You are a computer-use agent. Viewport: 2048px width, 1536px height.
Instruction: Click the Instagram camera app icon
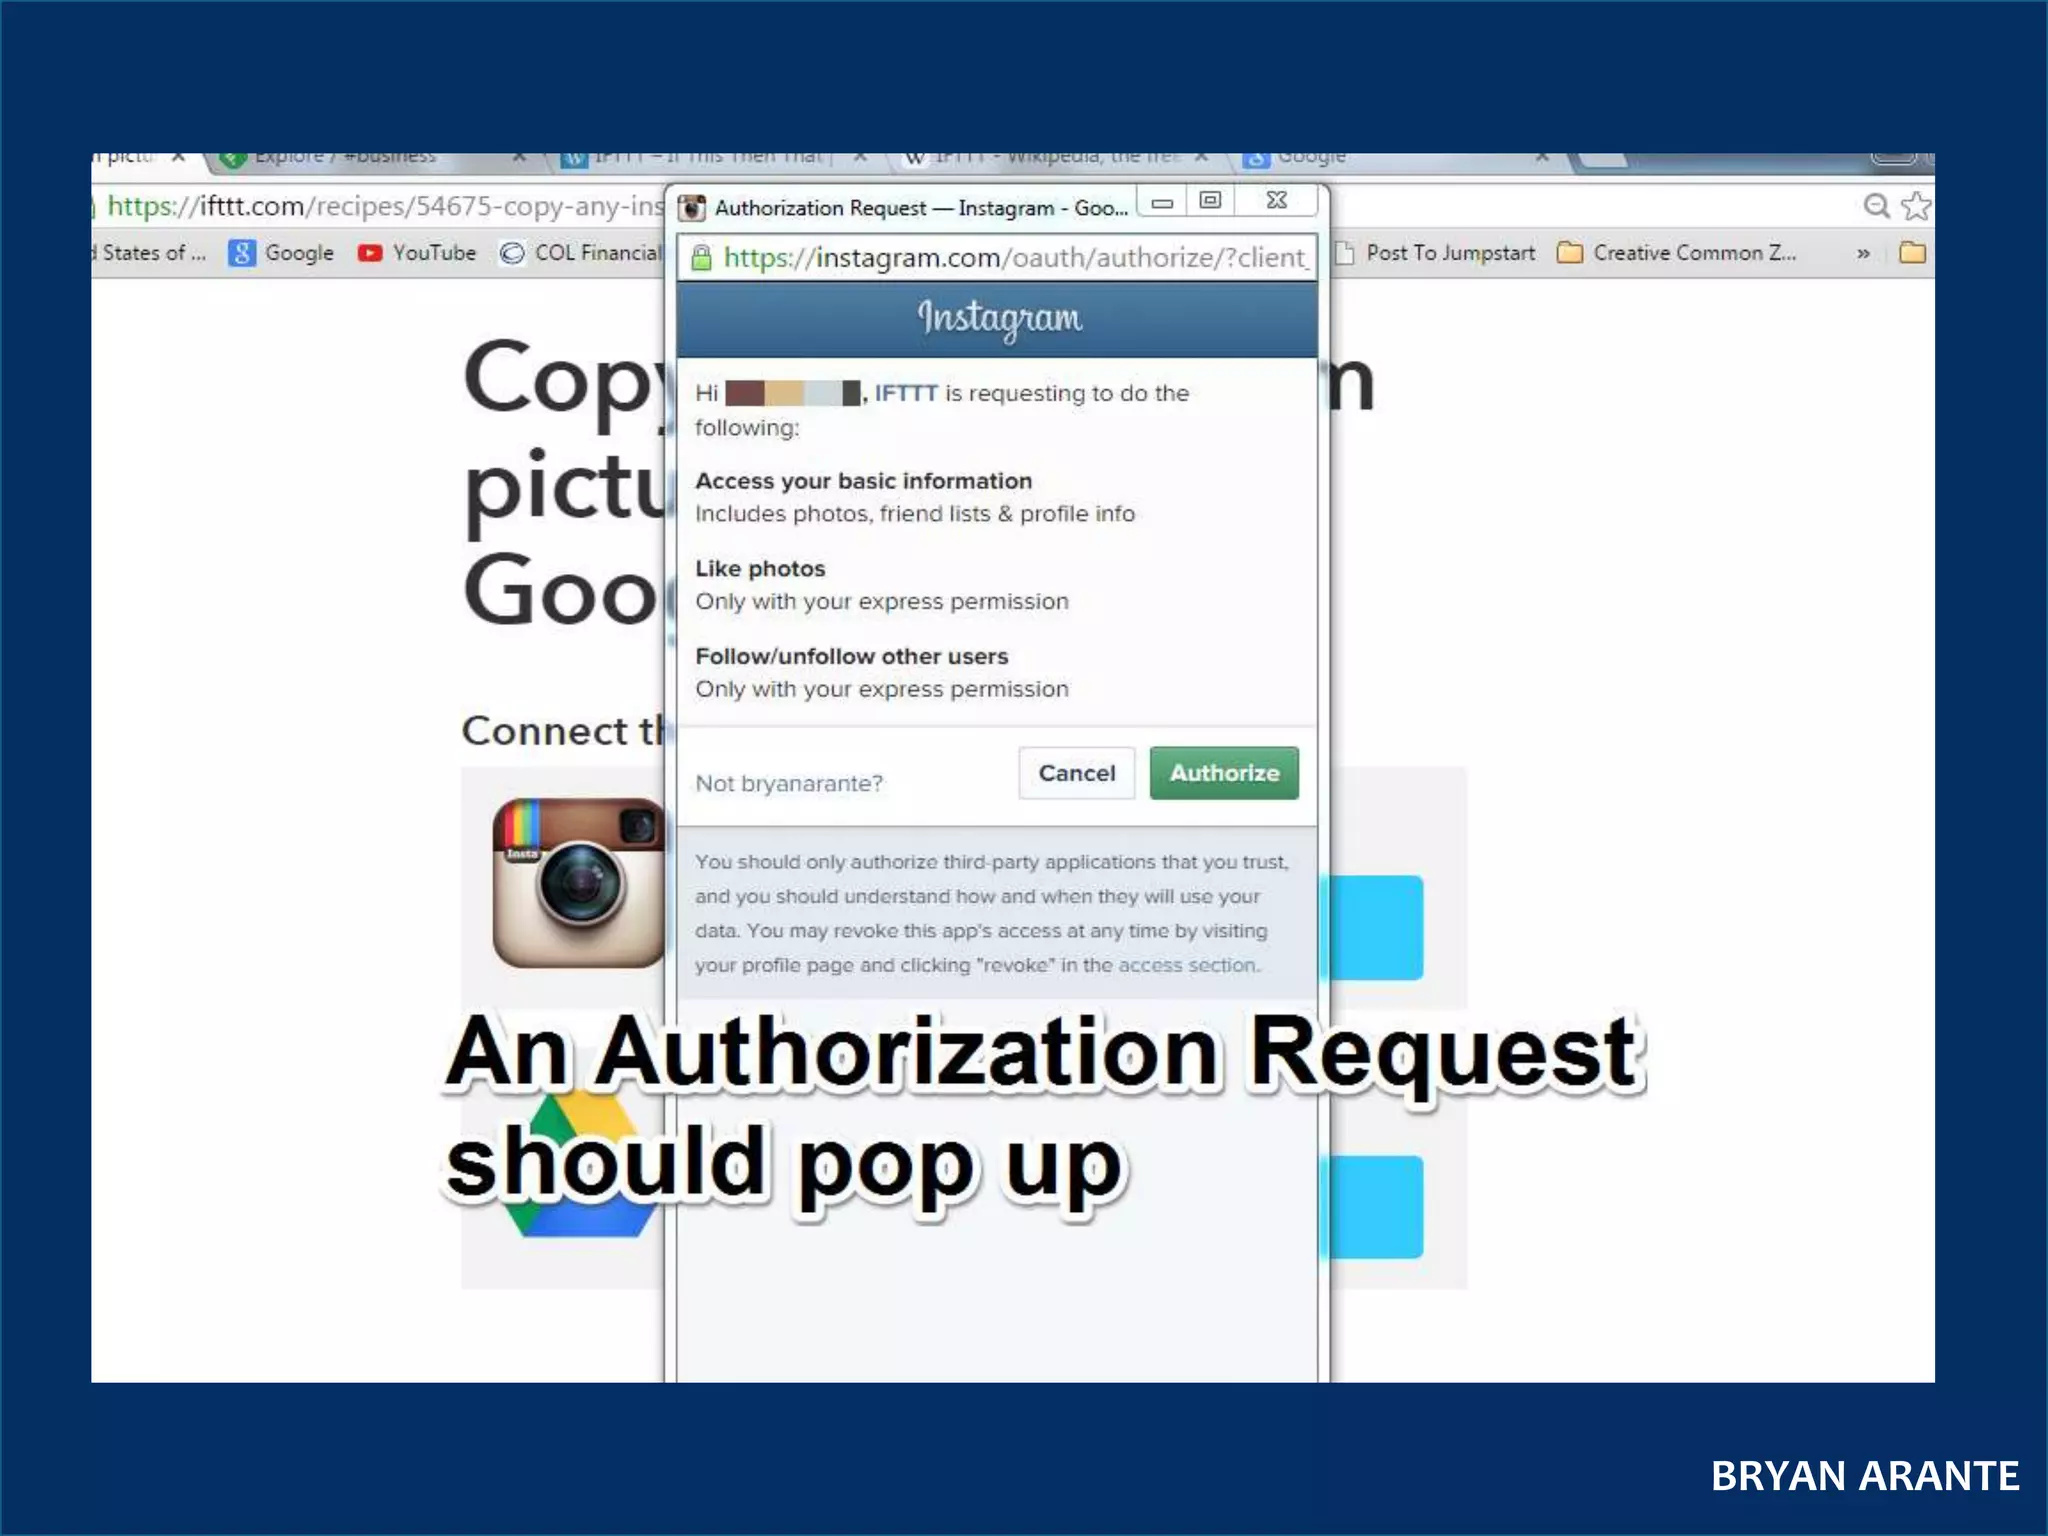[578, 882]
